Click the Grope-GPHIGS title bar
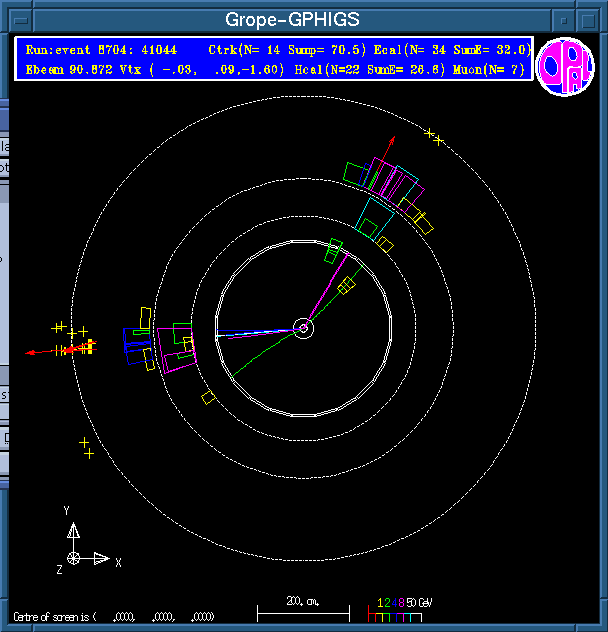Image resolution: width=608 pixels, height=632 pixels. (291, 20)
